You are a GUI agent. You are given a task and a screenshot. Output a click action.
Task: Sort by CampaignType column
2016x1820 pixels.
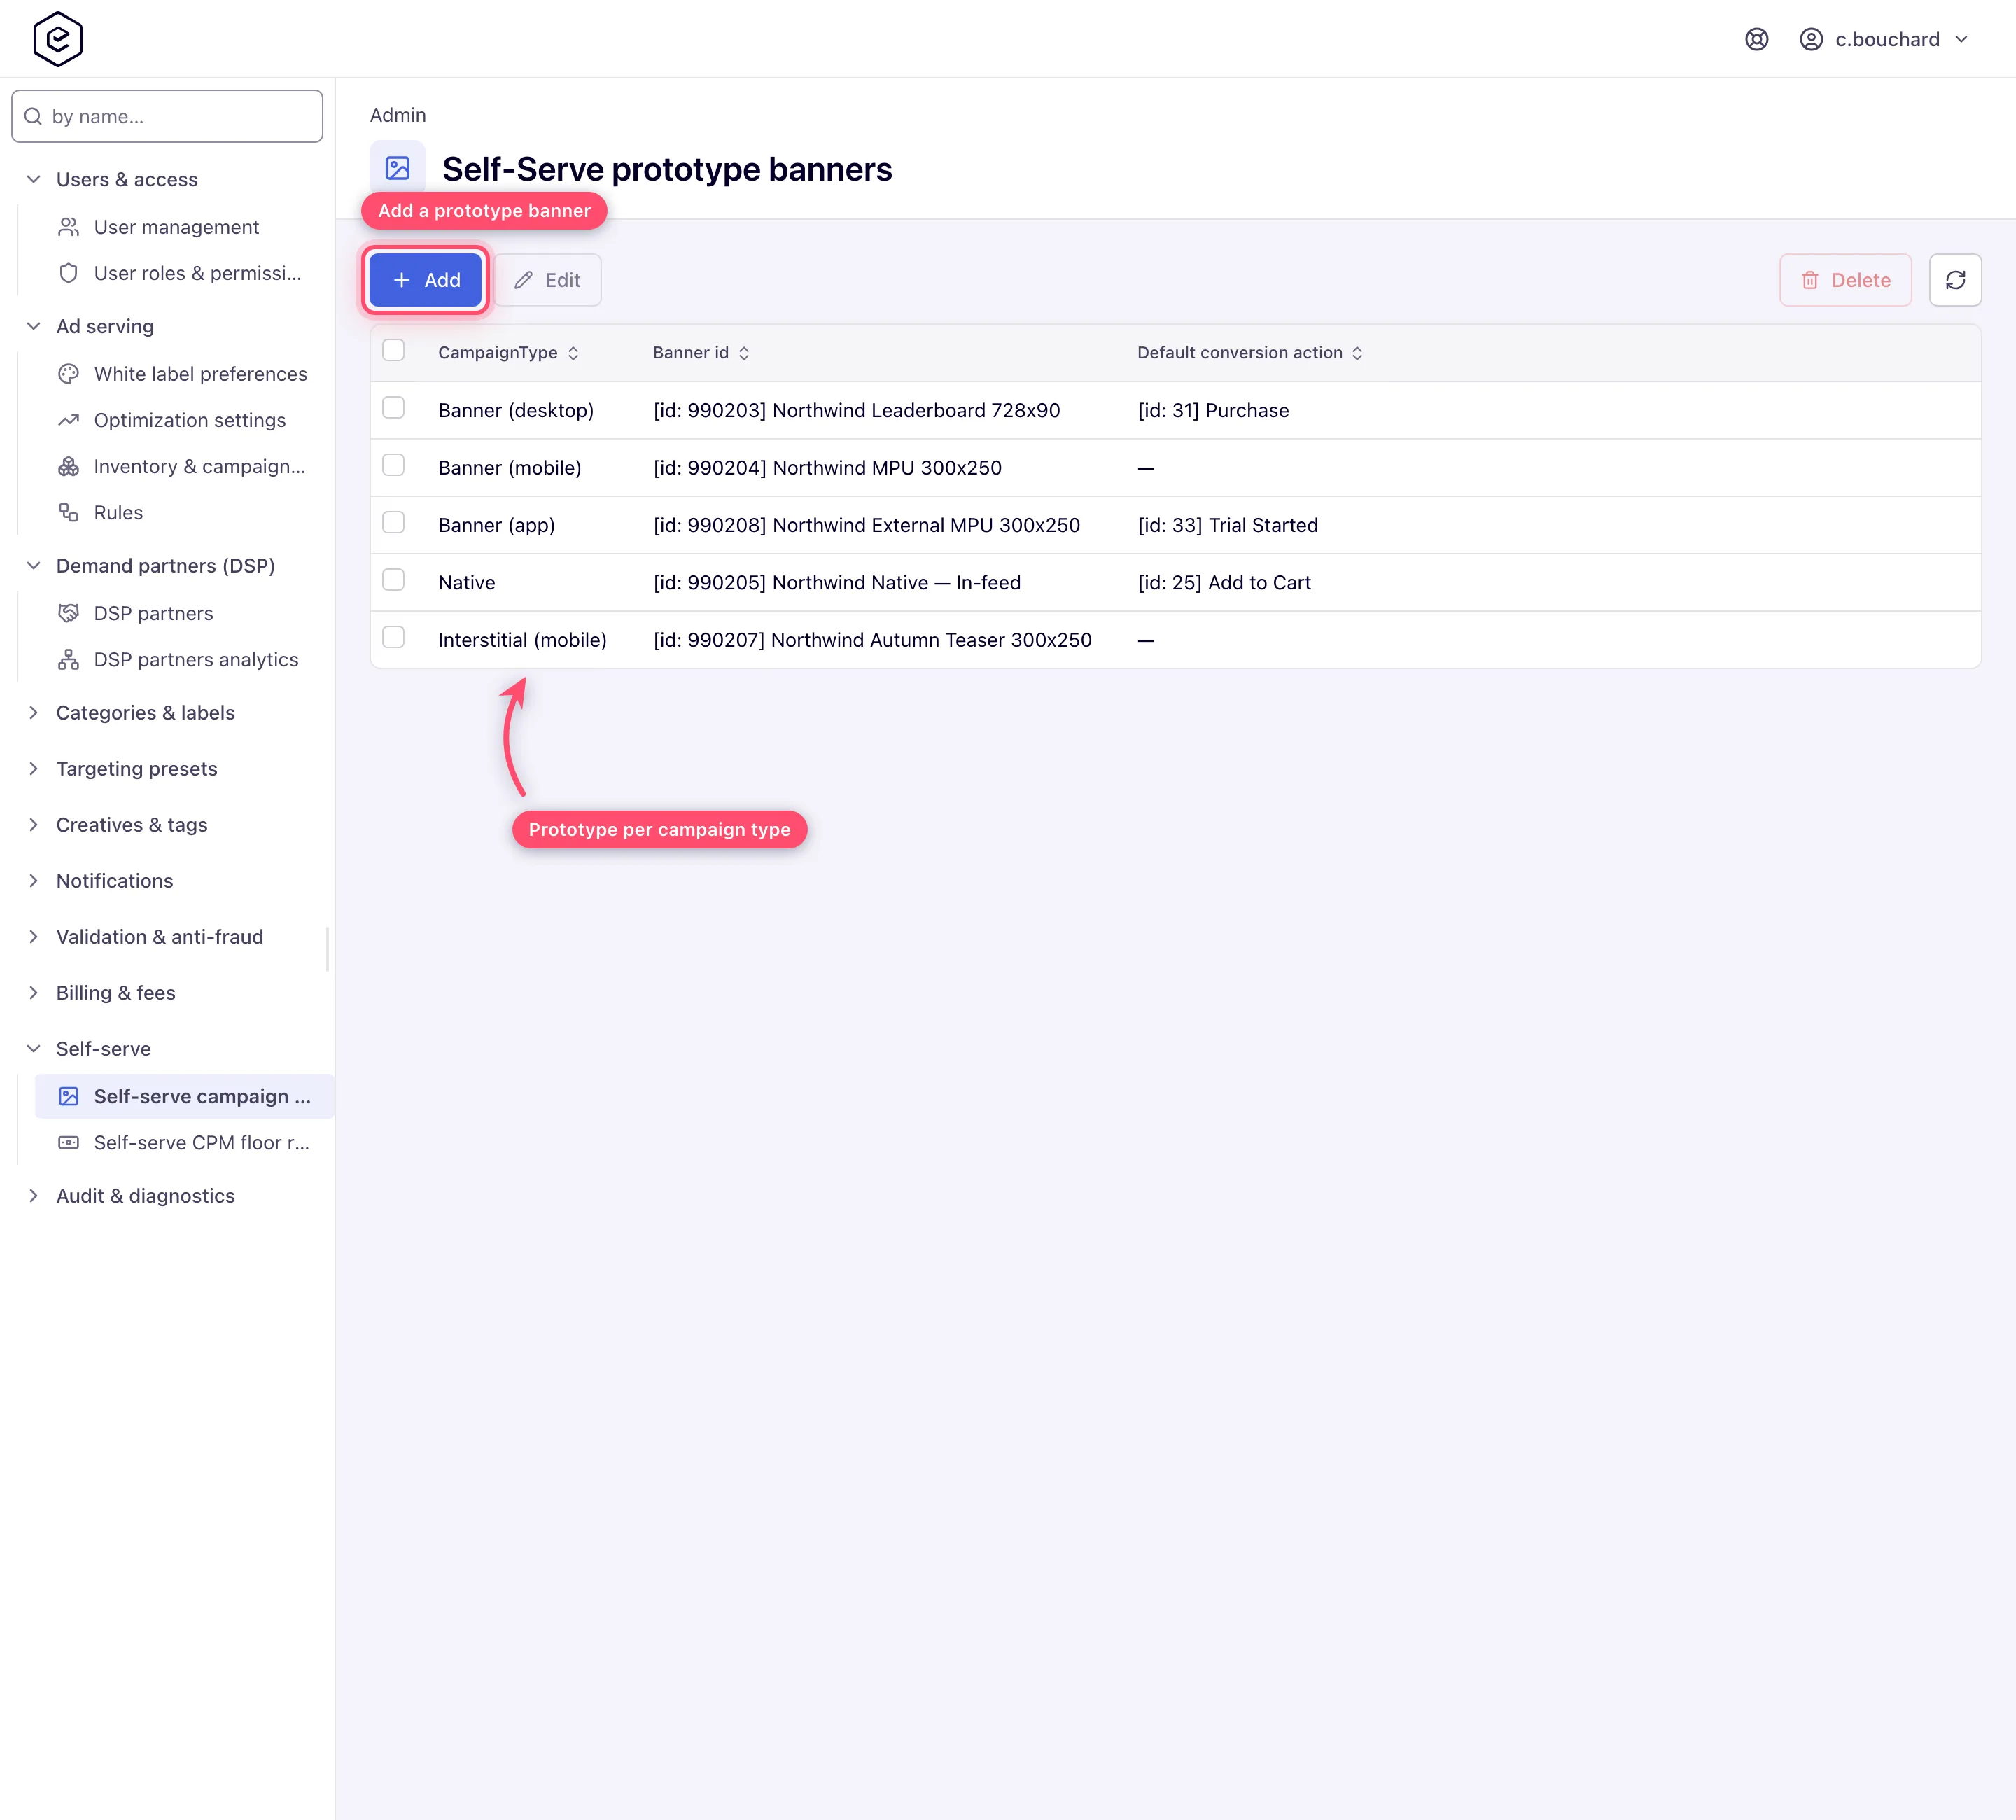[508, 353]
